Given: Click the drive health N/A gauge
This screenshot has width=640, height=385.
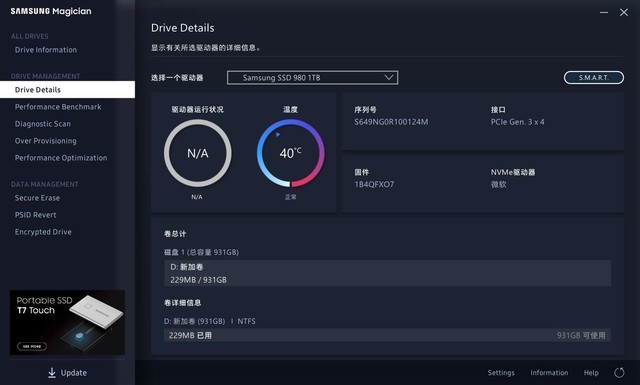Looking at the screenshot, I should [x=198, y=153].
